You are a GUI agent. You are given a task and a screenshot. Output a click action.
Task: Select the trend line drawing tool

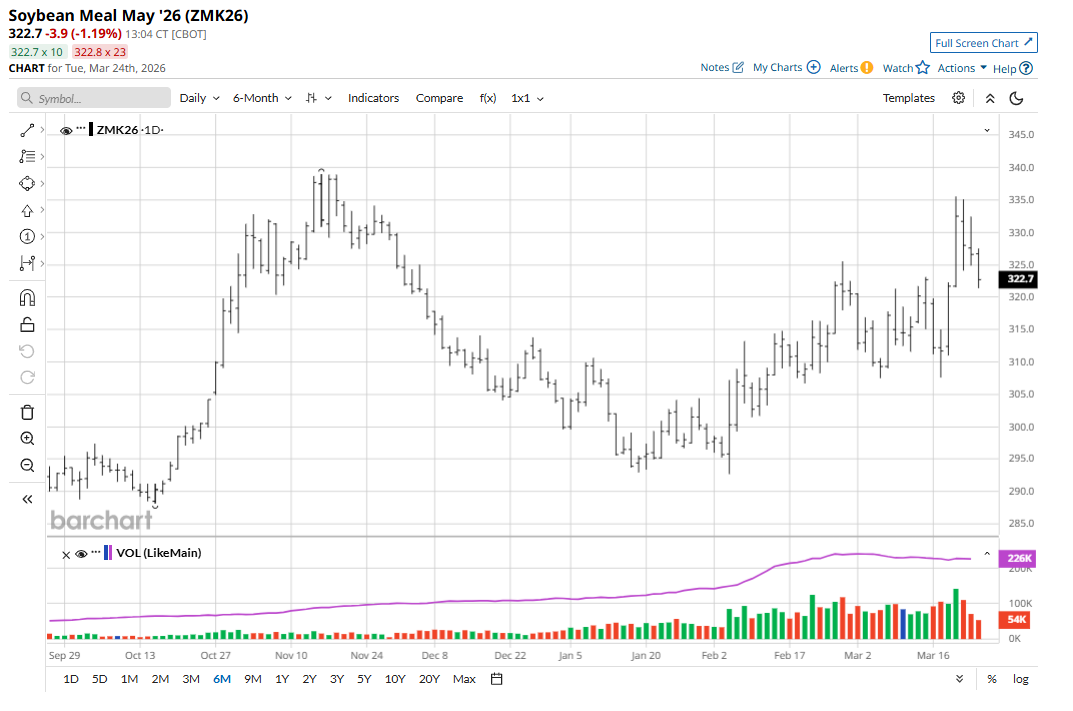pos(27,130)
